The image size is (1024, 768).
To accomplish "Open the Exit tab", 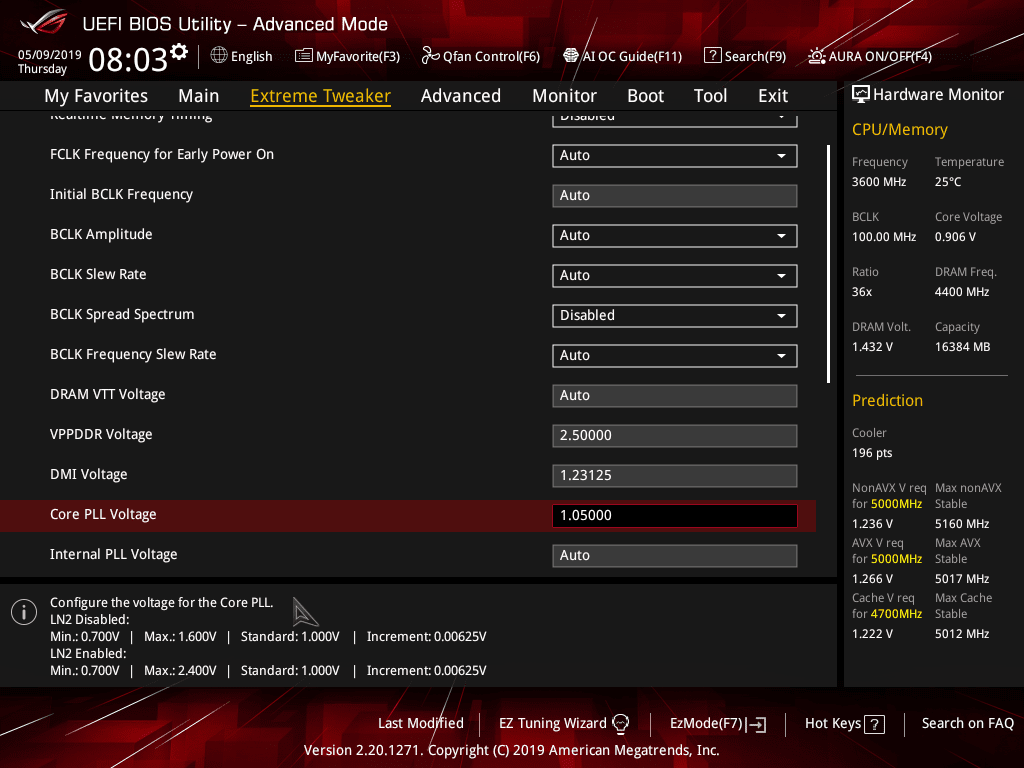I will click(x=773, y=96).
